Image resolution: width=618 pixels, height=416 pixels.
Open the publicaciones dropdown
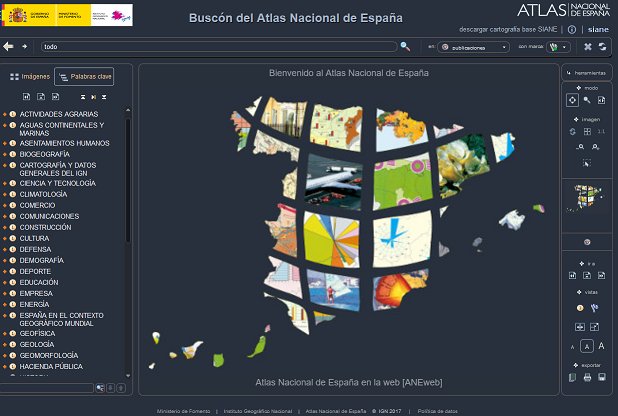(474, 47)
